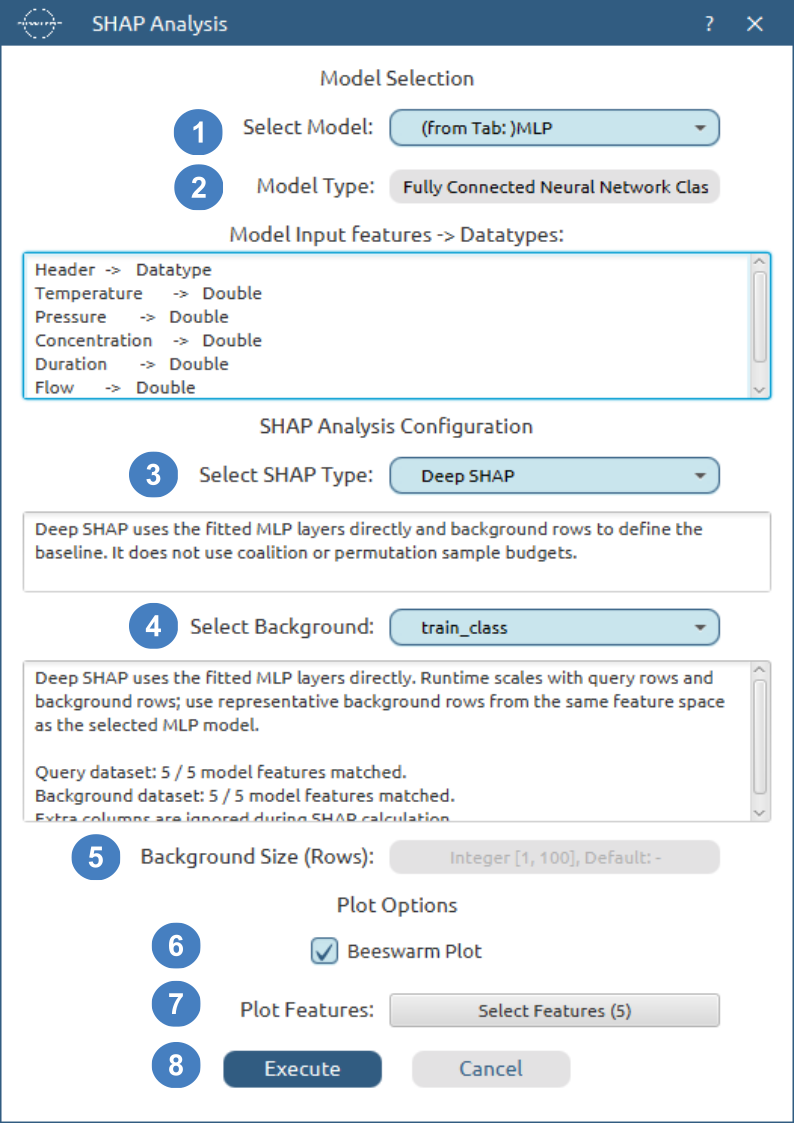This screenshot has height=1123, width=794.
Task: Click the 'Background Size (Rows):' label
Action: 258,857
